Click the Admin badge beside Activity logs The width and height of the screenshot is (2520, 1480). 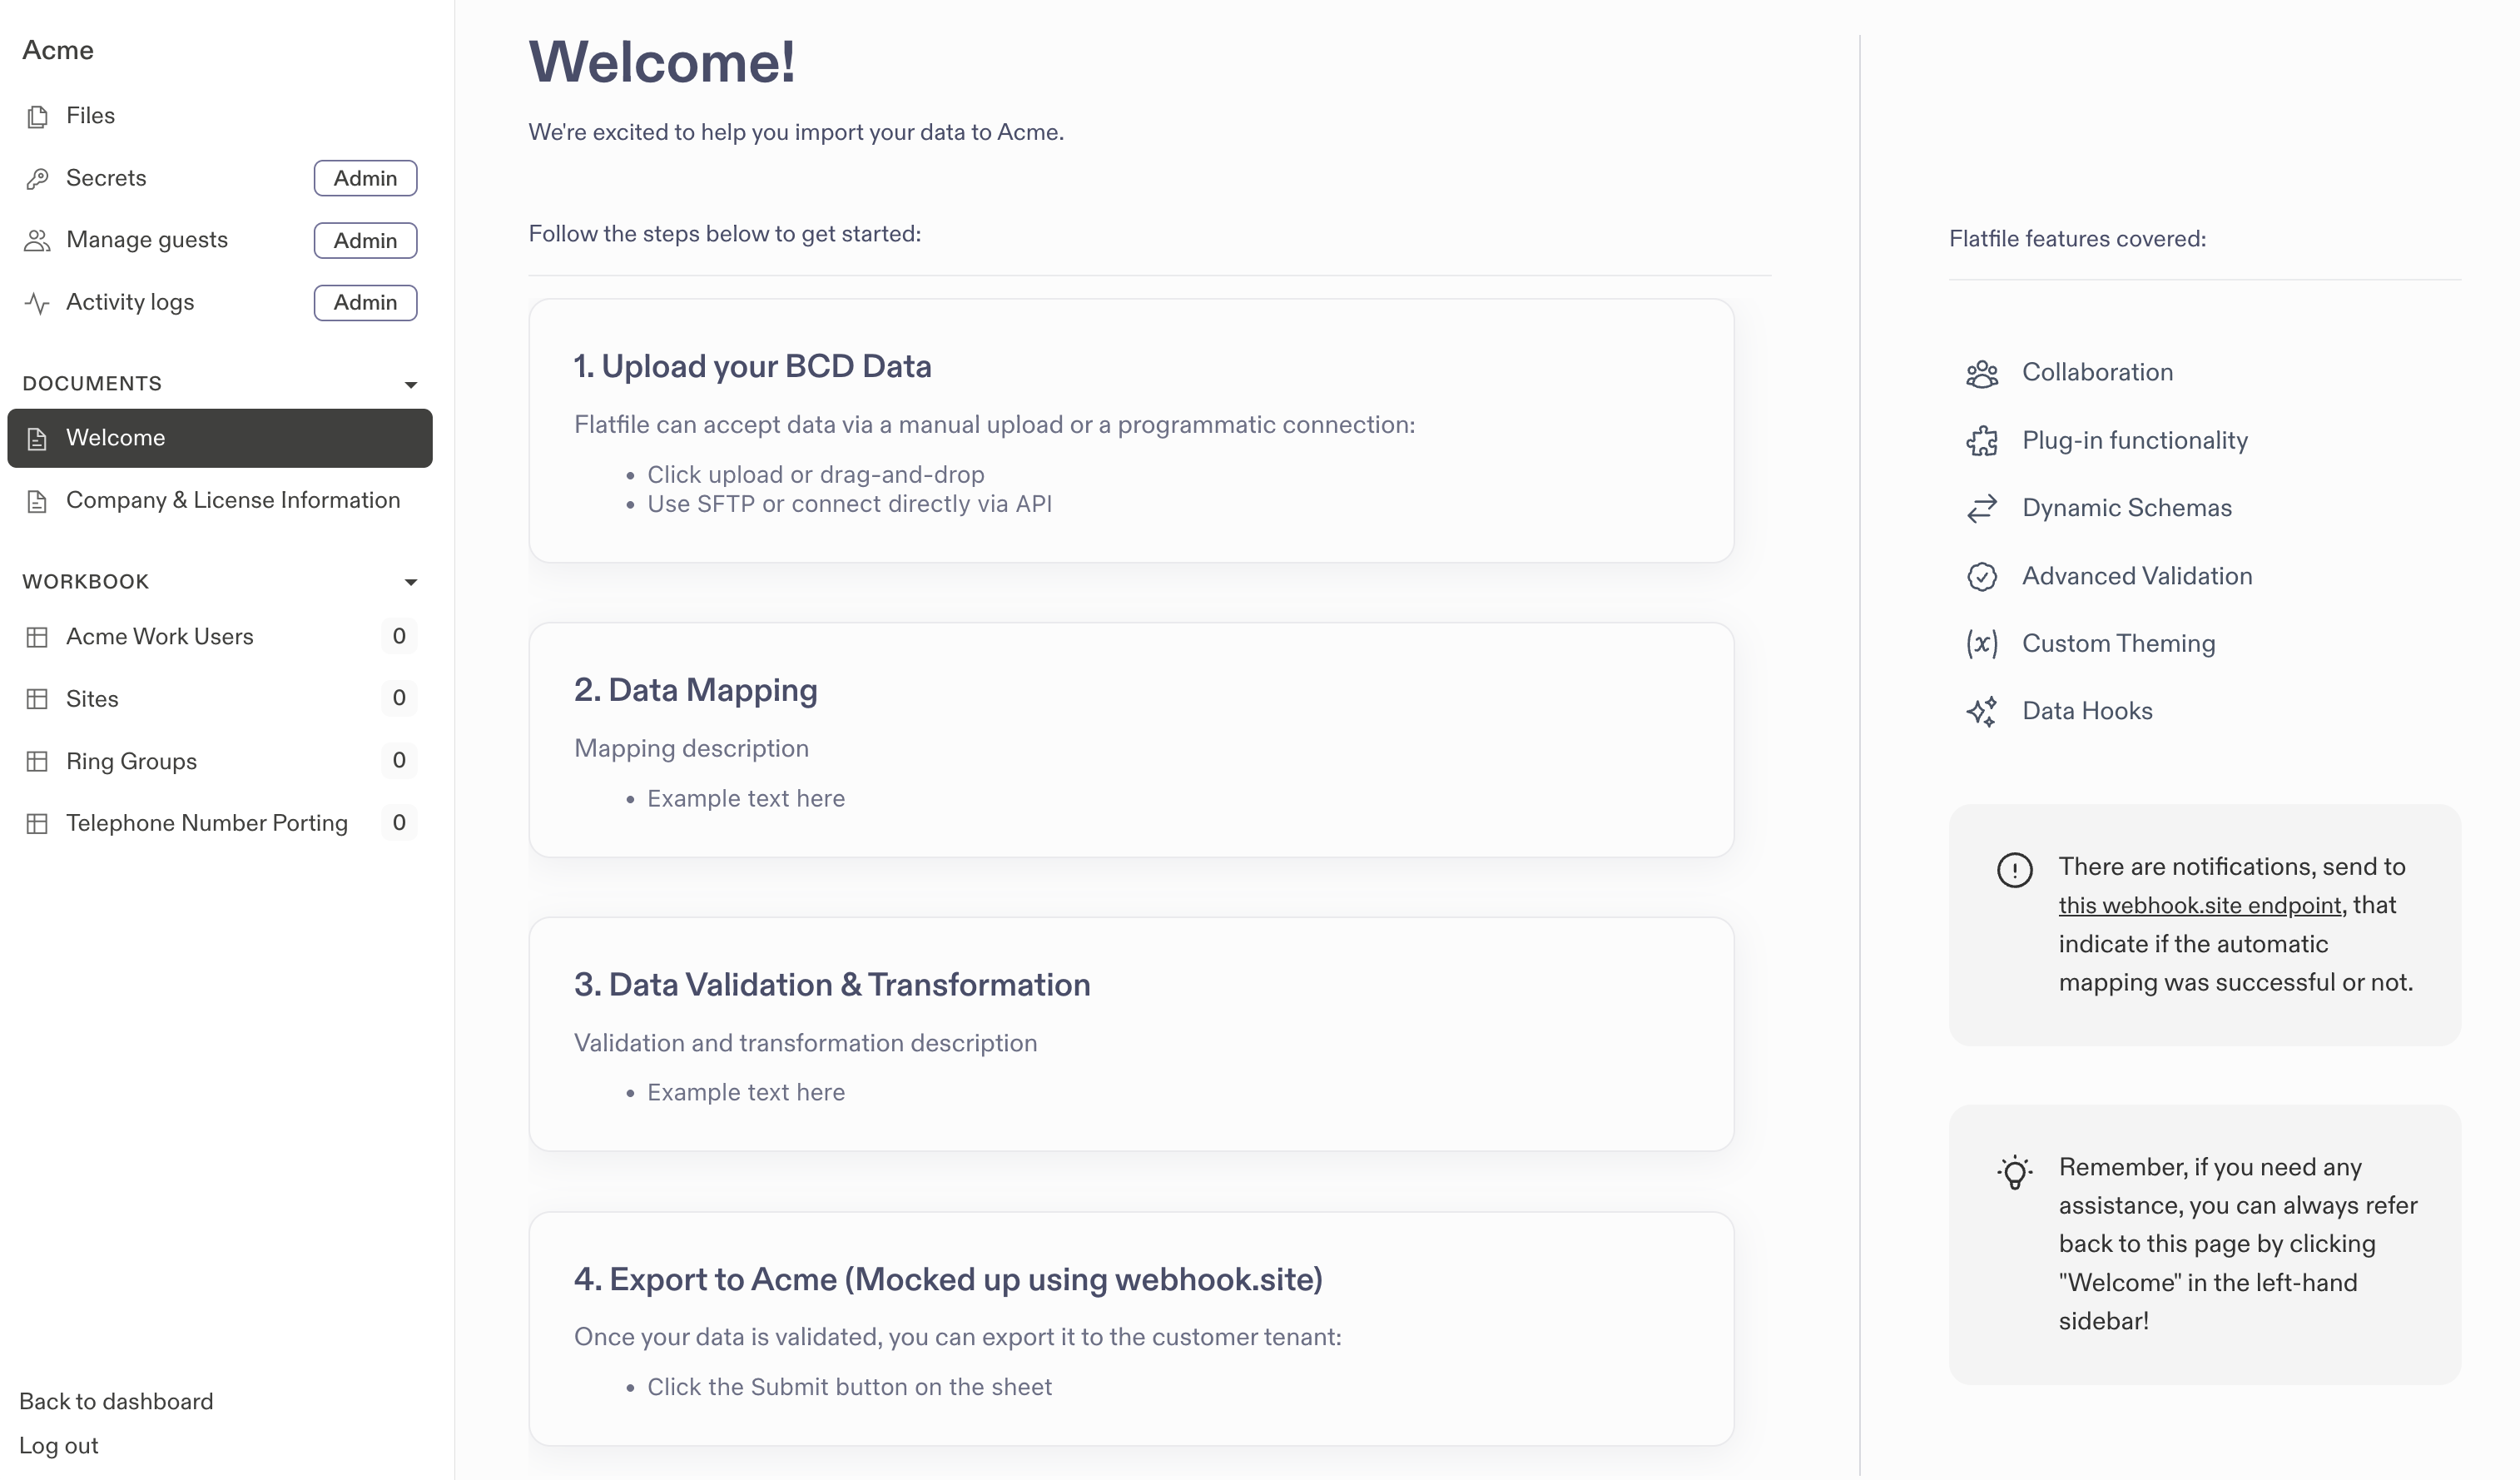(365, 302)
